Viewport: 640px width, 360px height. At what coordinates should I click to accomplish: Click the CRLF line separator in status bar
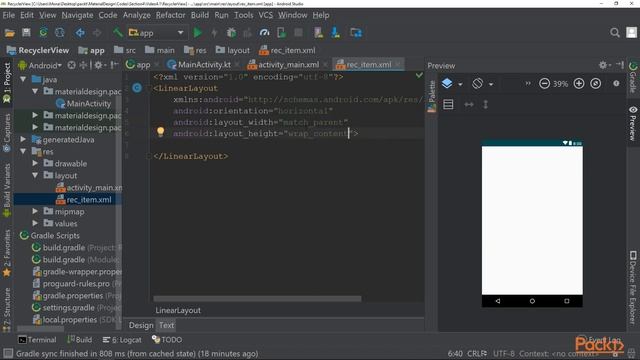tap(476, 353)
